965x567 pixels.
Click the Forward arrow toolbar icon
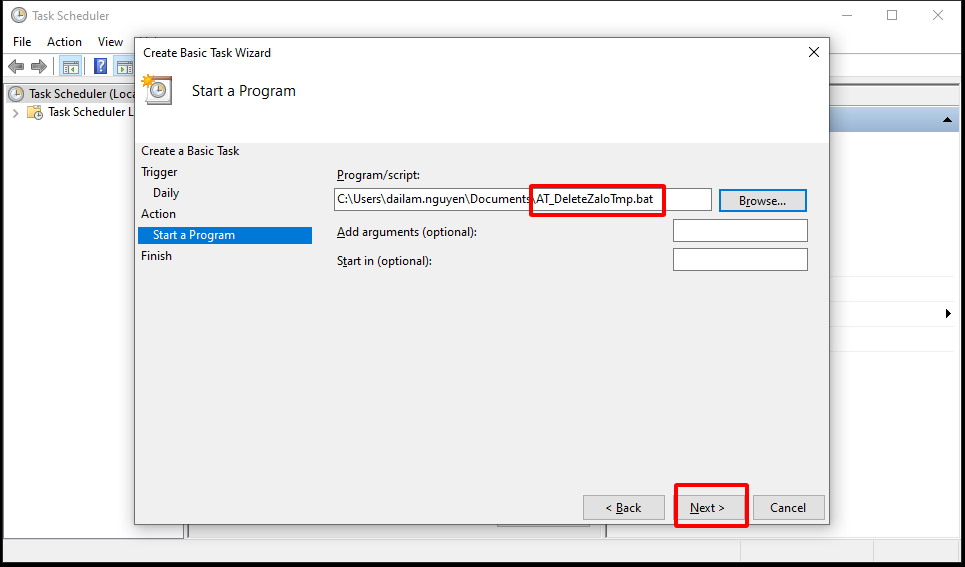coord(39,67)
